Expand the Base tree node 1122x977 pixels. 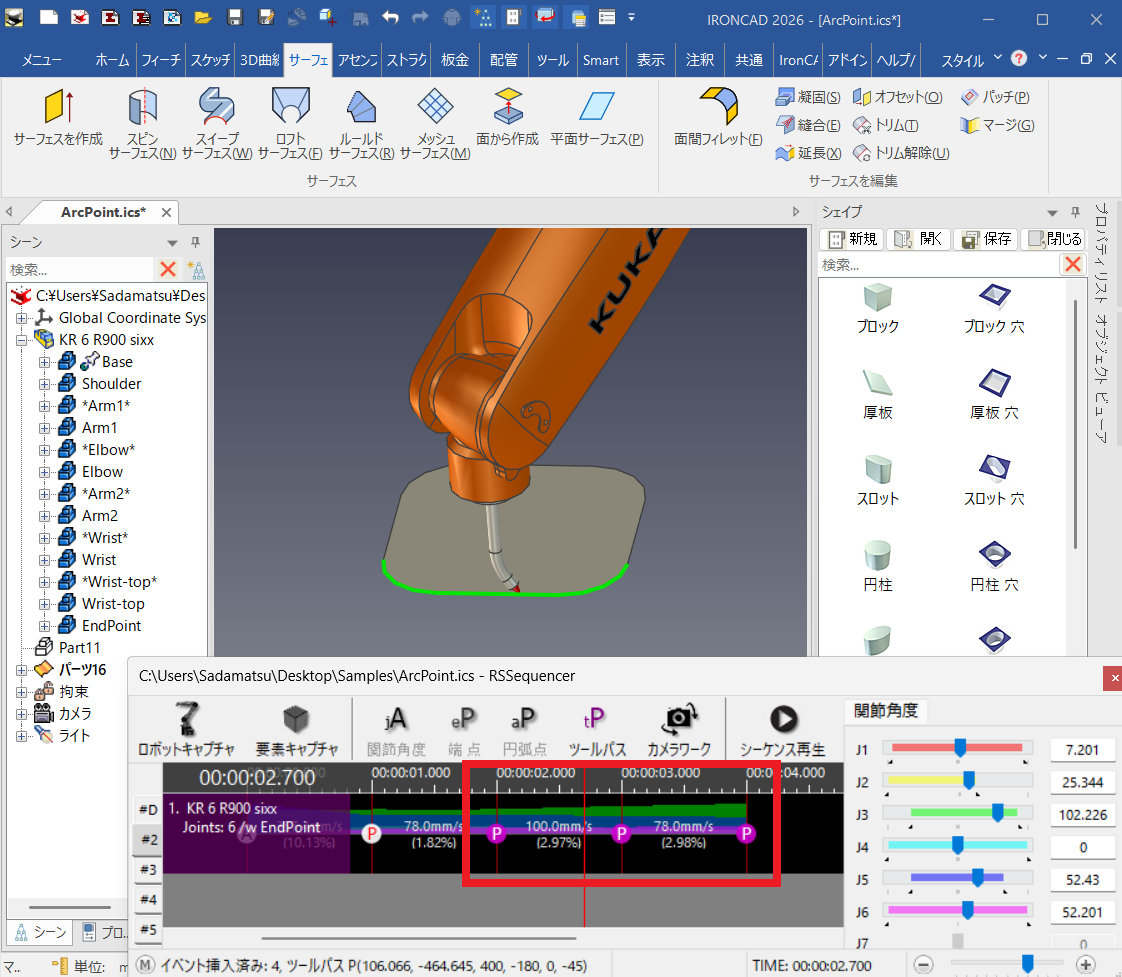click(x=44, y=362)
